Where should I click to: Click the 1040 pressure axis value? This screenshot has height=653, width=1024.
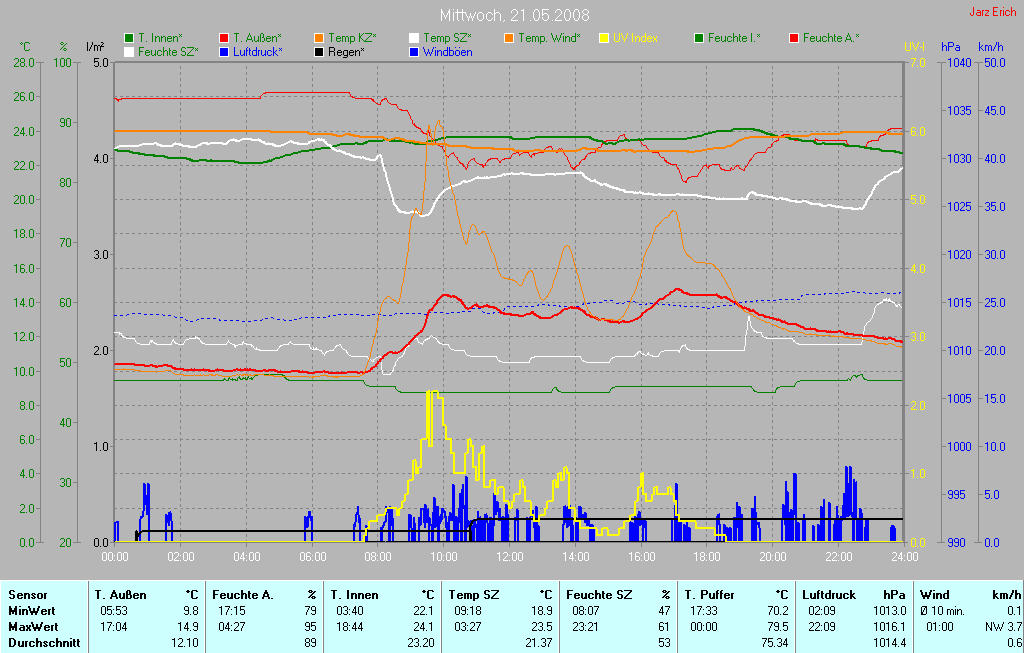pos(959,63)
